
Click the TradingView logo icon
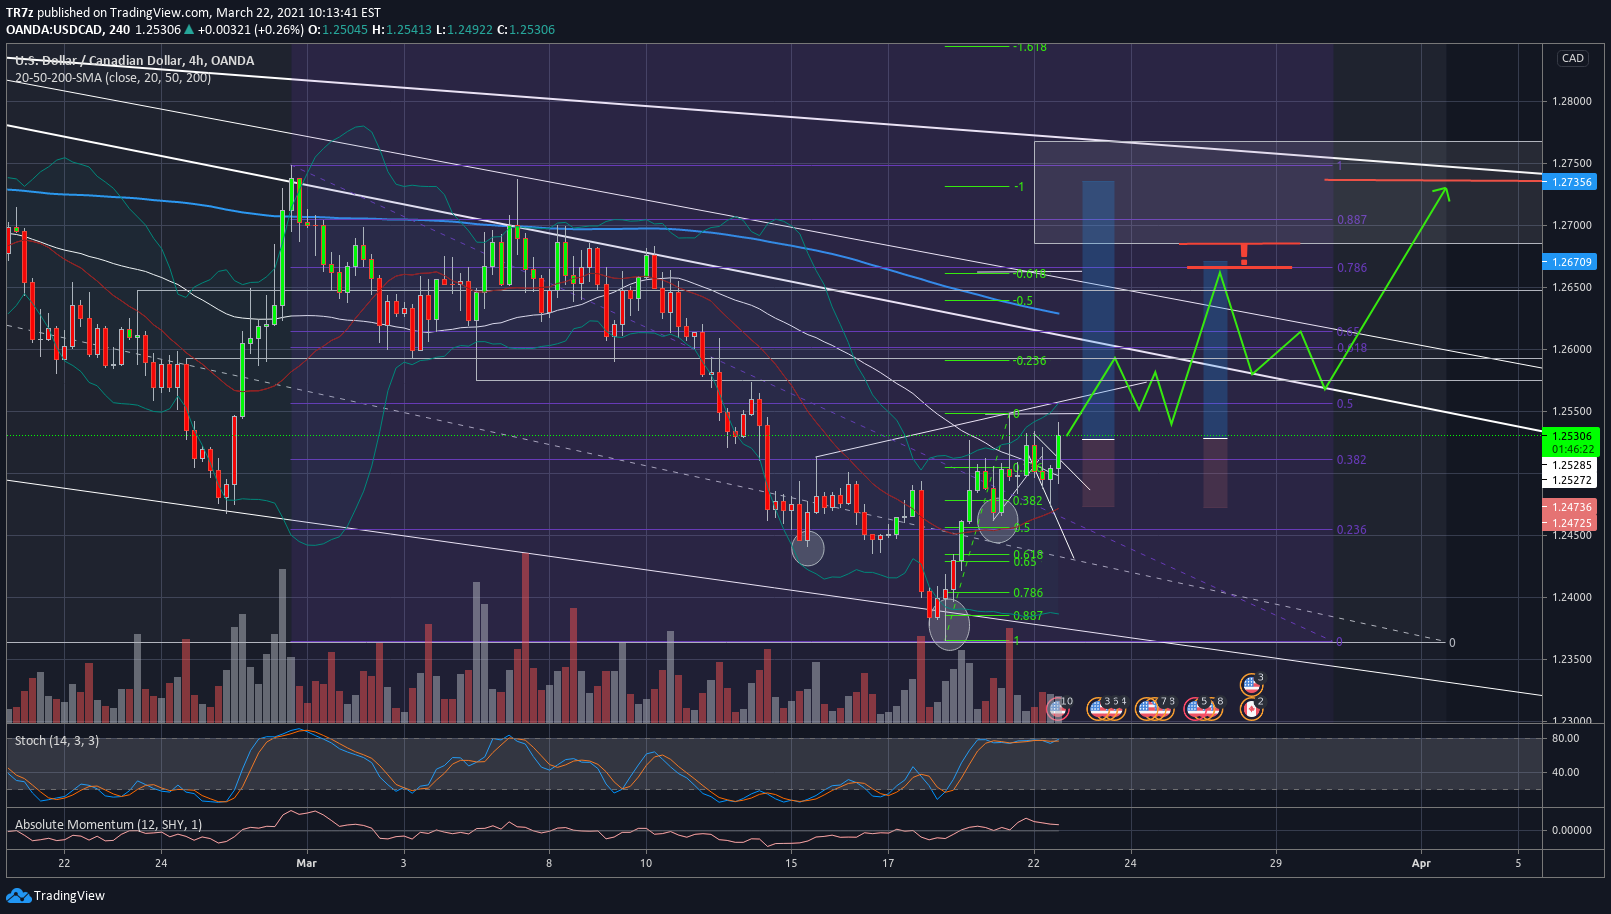pos(18,895)
